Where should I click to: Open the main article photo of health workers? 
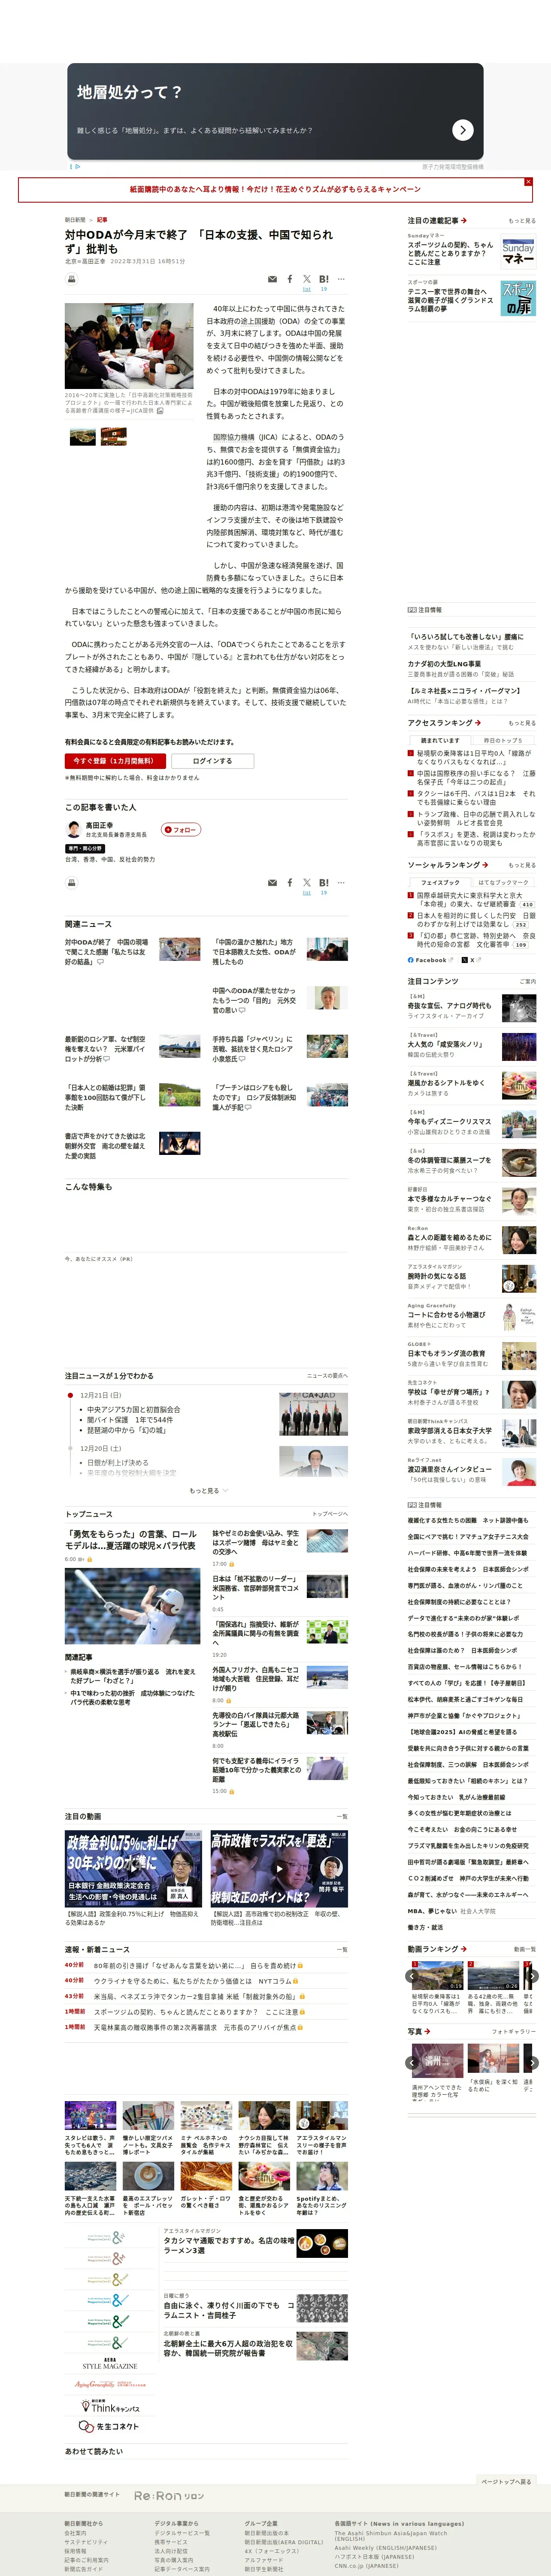pos(129,346)
